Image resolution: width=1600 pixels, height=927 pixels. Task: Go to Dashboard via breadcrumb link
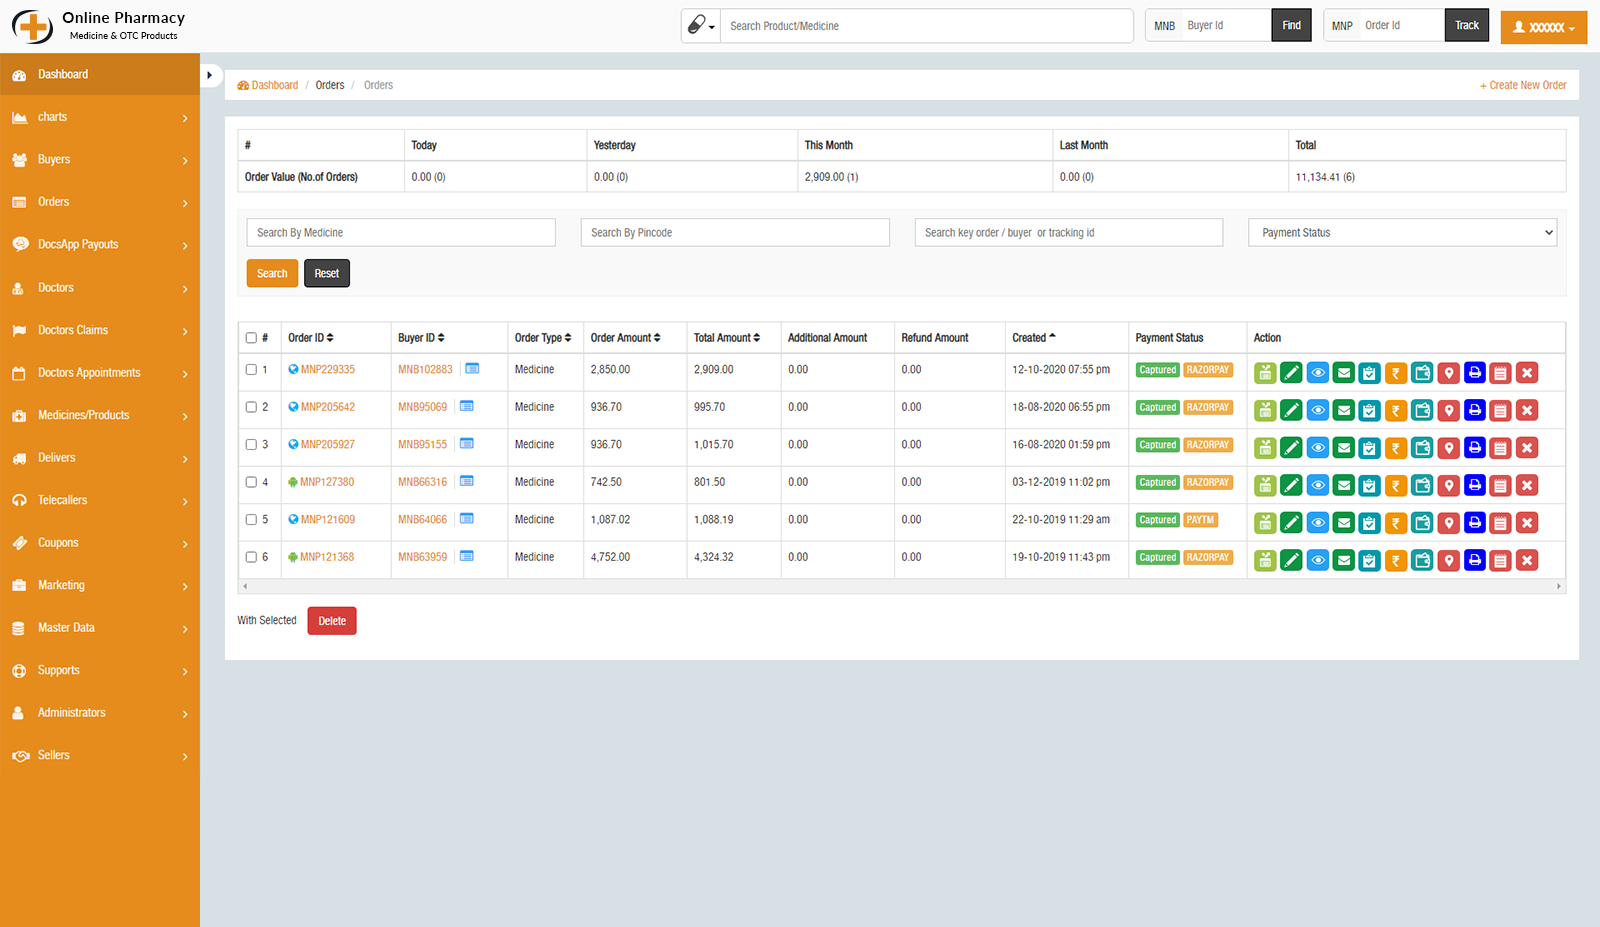tap(268, 85)
